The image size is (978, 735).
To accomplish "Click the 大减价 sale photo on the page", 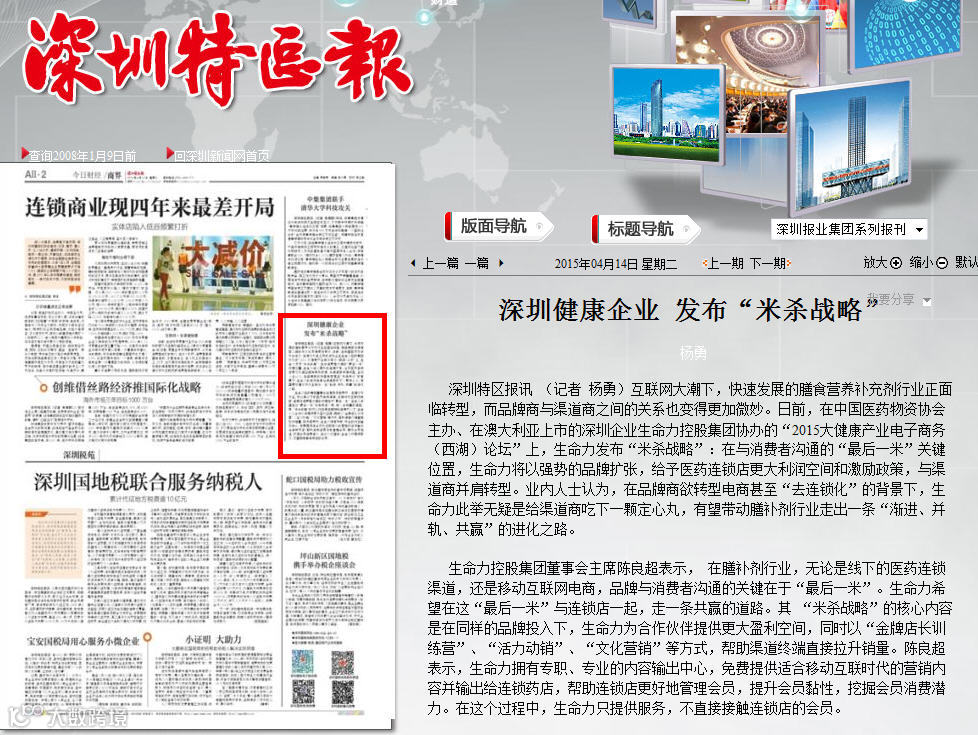I will click(x=213, y=273).
